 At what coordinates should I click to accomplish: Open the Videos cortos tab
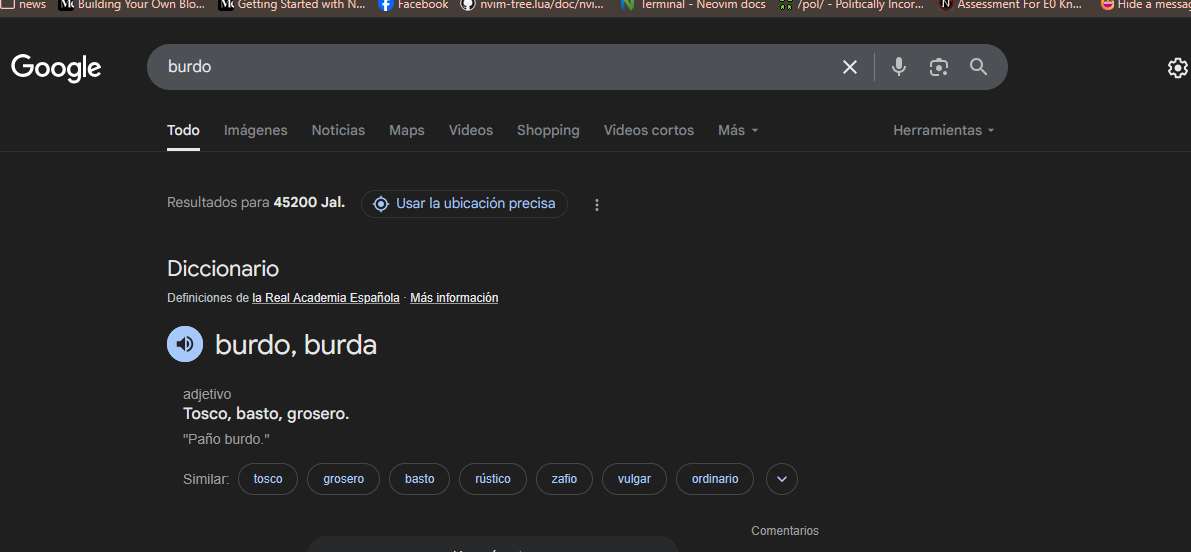[649, 130]
